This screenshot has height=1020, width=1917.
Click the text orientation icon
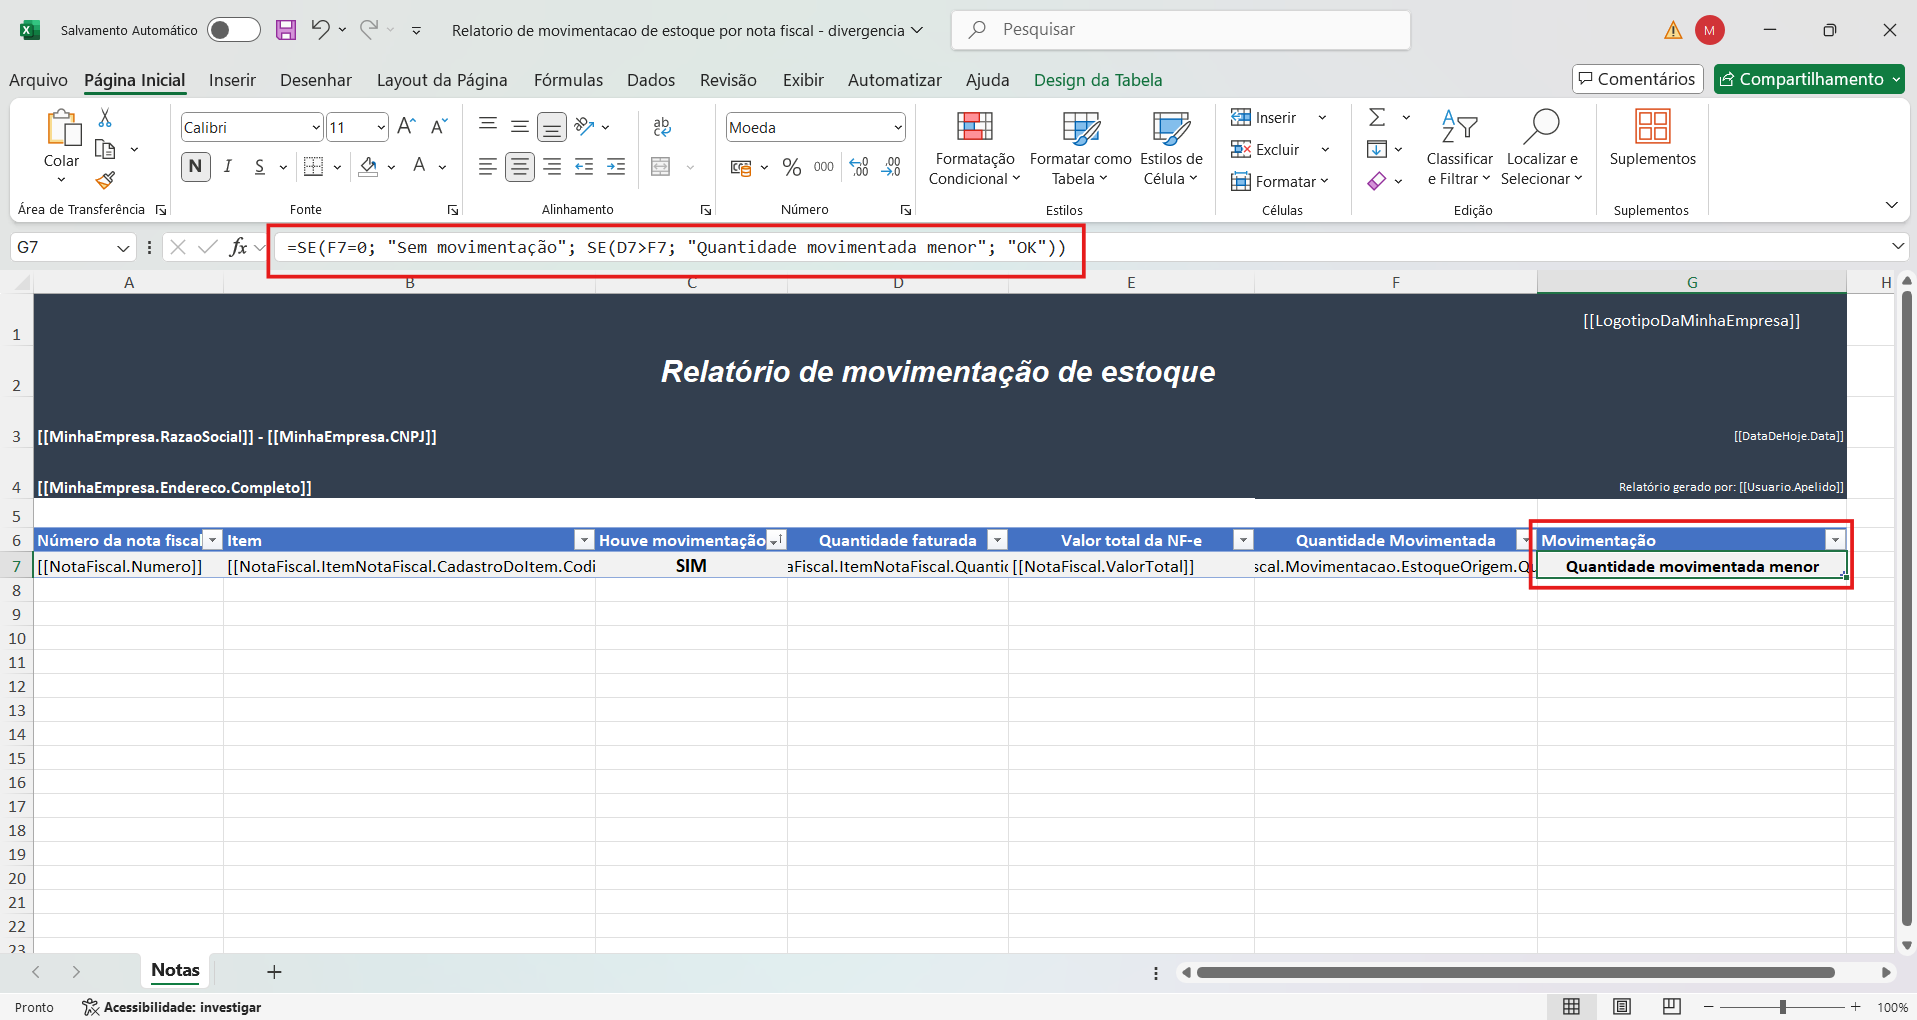pos(586,127)
